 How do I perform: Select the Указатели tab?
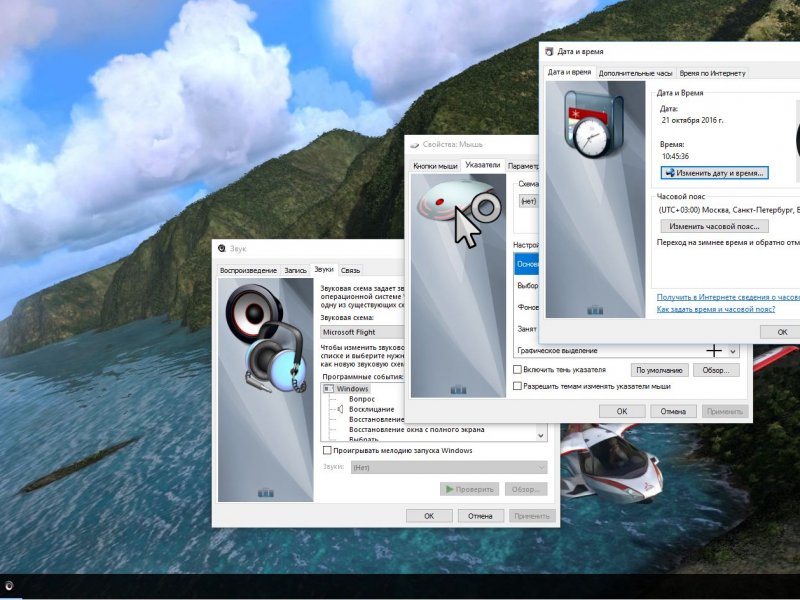pos(483,165)
